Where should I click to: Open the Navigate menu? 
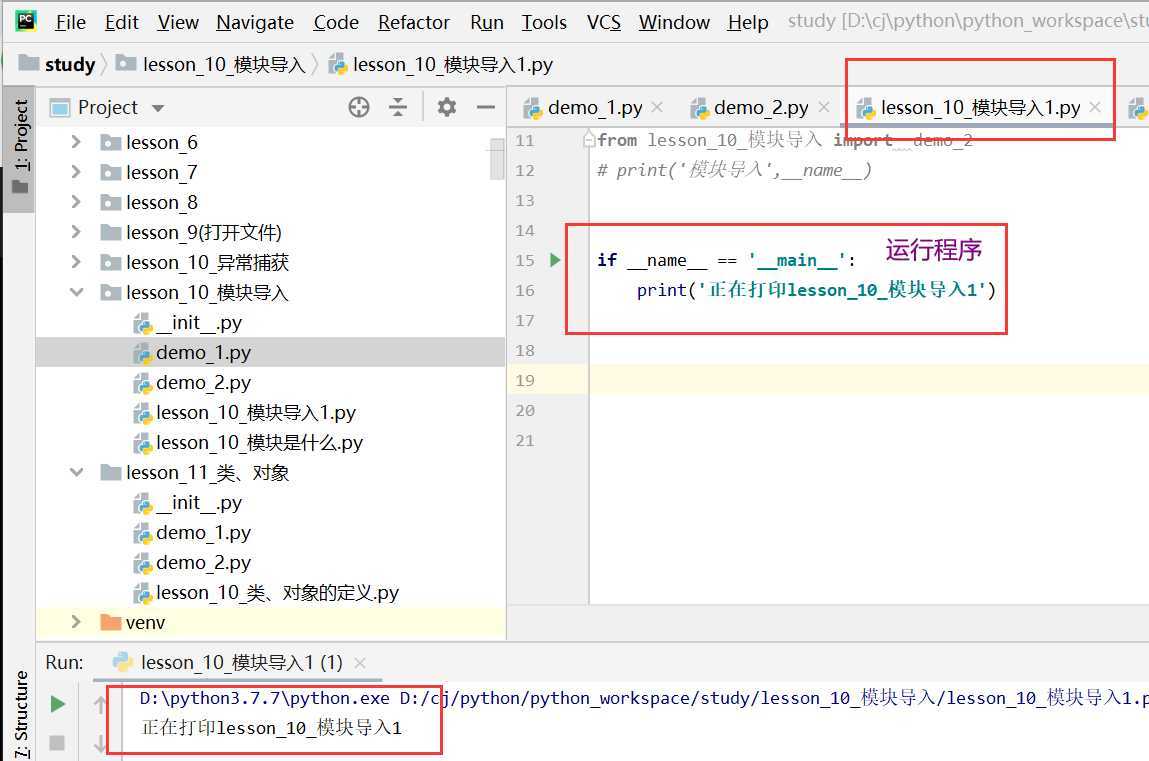pyautogui.click(x=255, y=23)
